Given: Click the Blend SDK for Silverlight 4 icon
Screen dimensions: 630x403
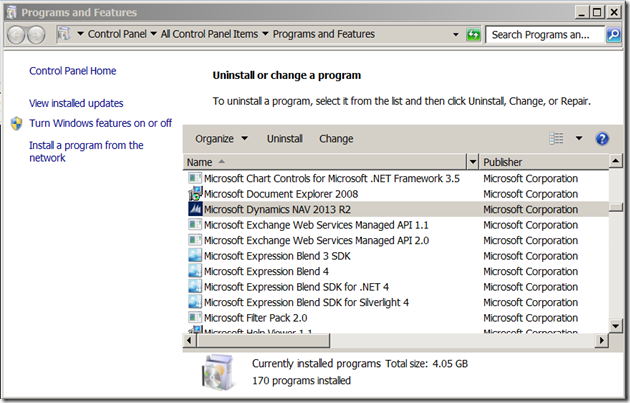Looking at the screenshot, I should (x=195, y=302).
